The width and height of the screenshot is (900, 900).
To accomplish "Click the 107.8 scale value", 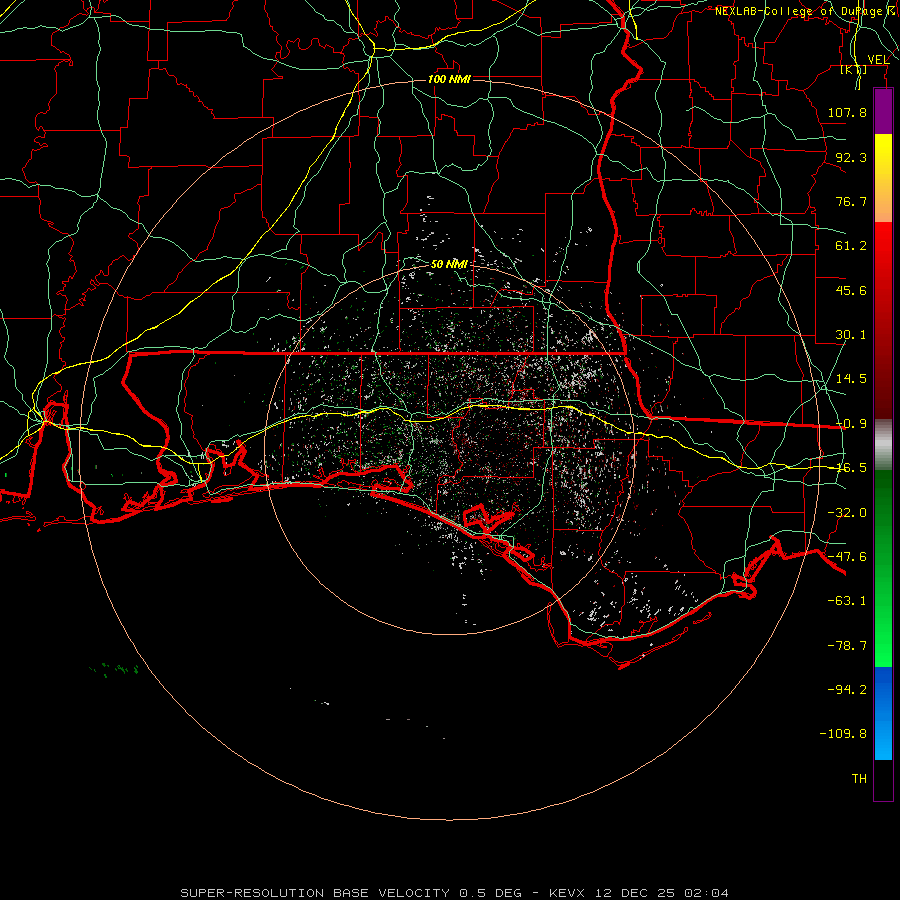I will pos(847,112).
